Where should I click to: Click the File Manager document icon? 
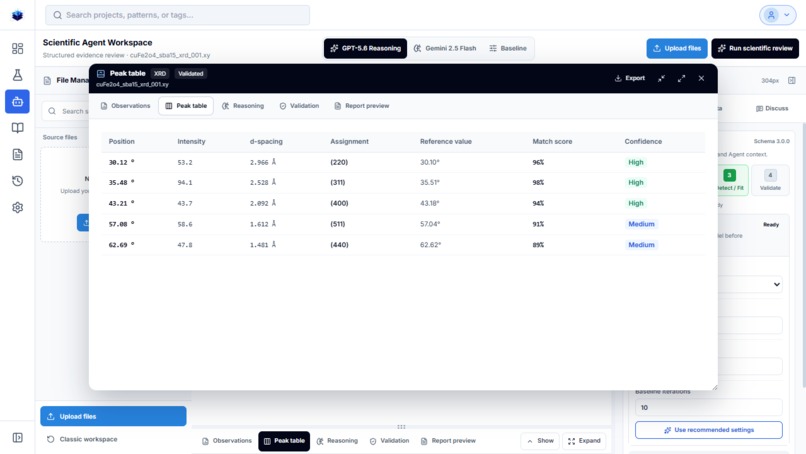click(47, 81)
